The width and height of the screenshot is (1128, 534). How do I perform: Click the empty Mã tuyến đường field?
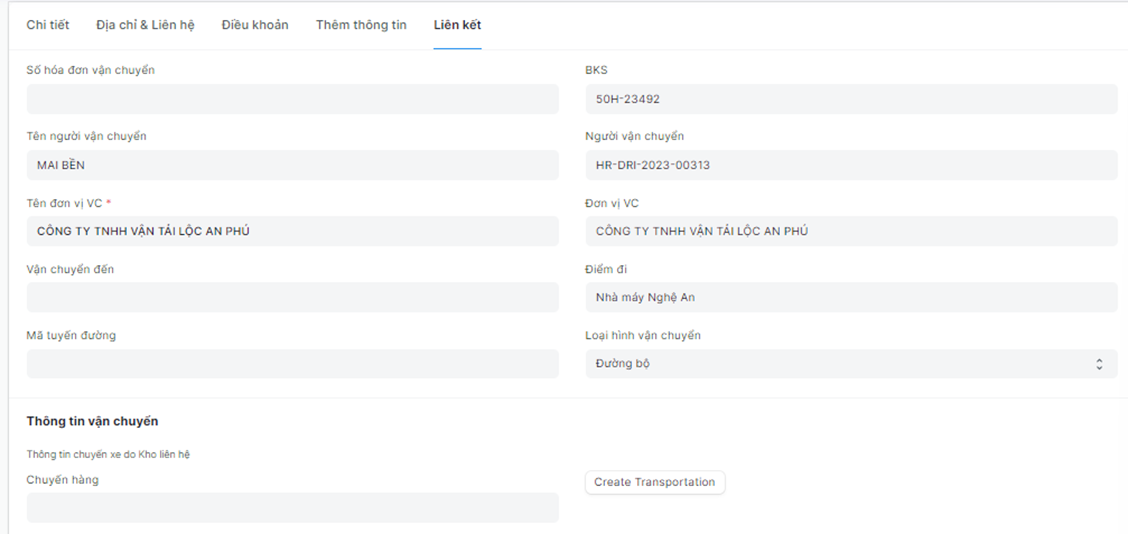pyautogui.click(x=292, y=364)
